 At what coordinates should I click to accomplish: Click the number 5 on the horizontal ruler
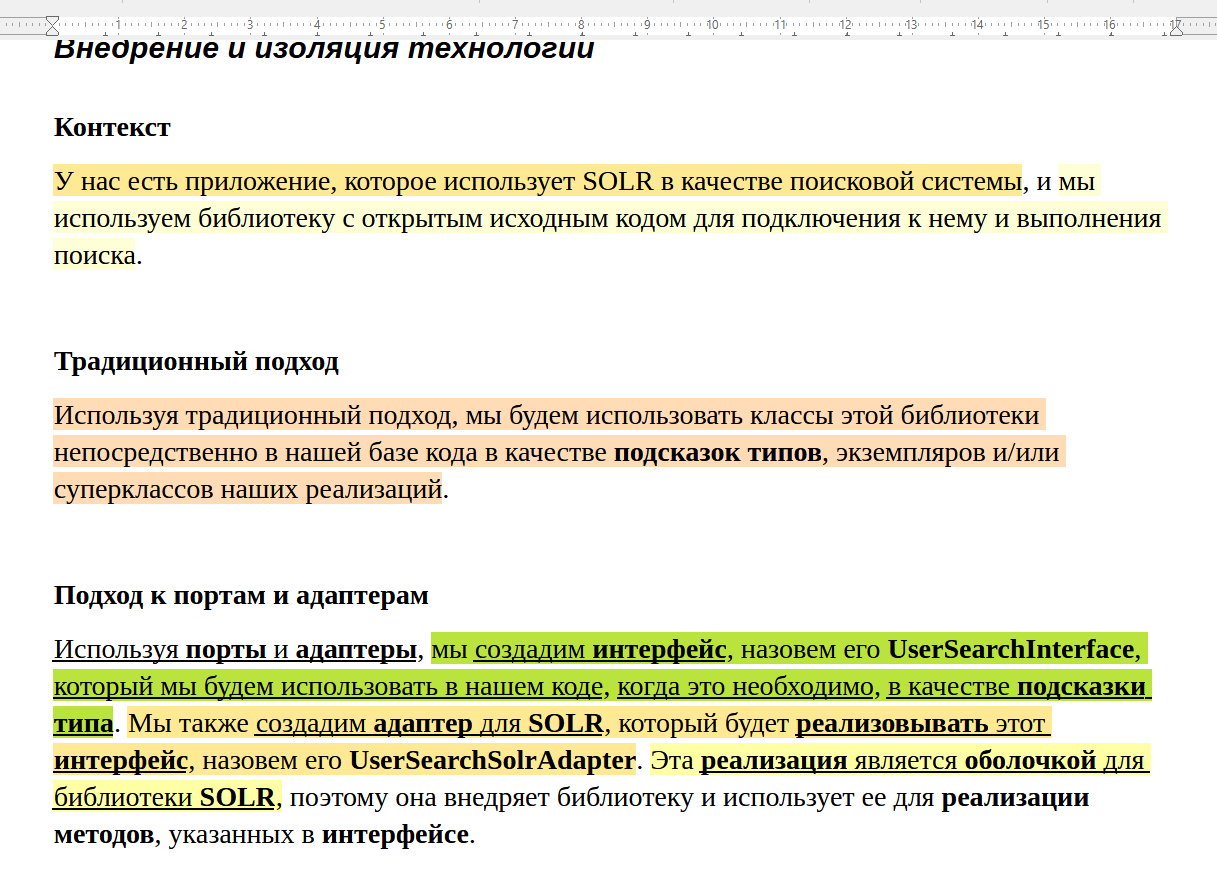382,24
